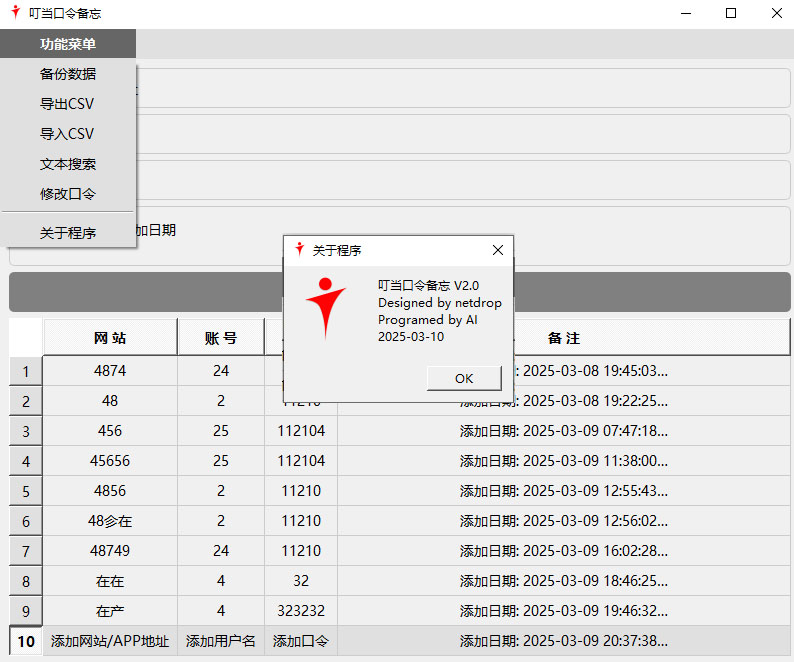Viewport: 794px width, 662px height.
Task: Select 导出CSV menu entry
Action: point(68,104)
